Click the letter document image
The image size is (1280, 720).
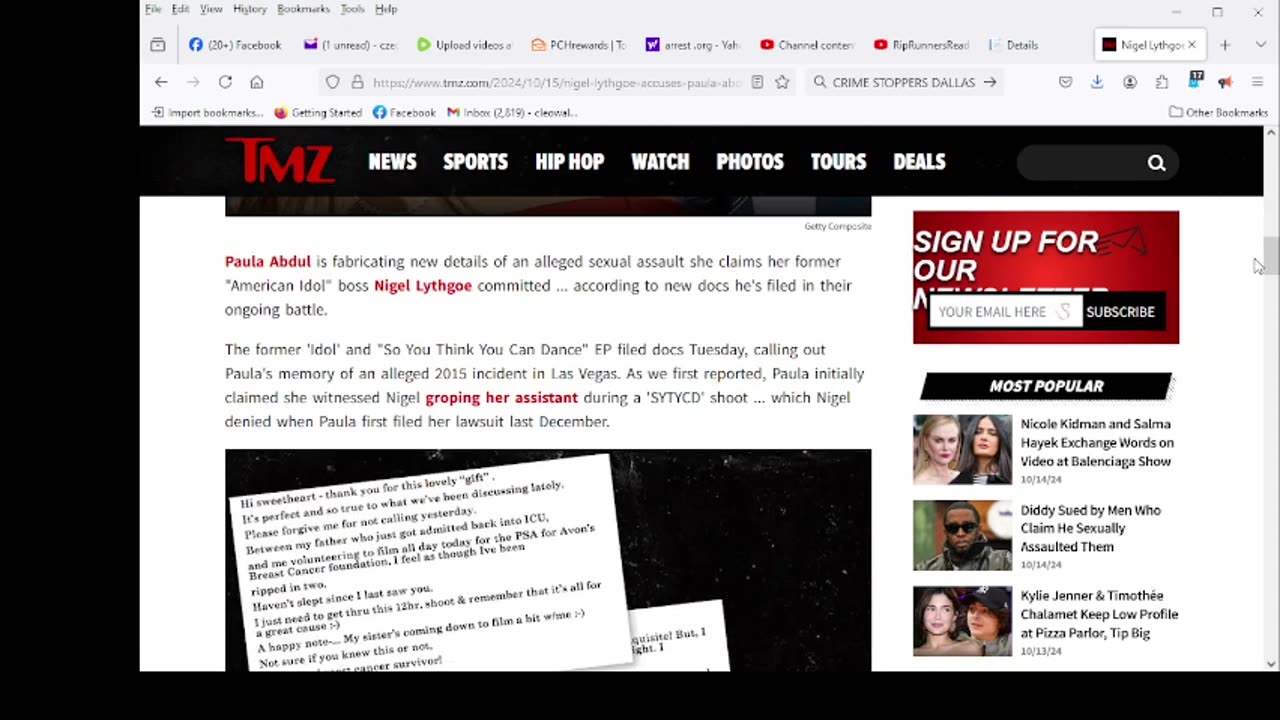click(548, 560)
